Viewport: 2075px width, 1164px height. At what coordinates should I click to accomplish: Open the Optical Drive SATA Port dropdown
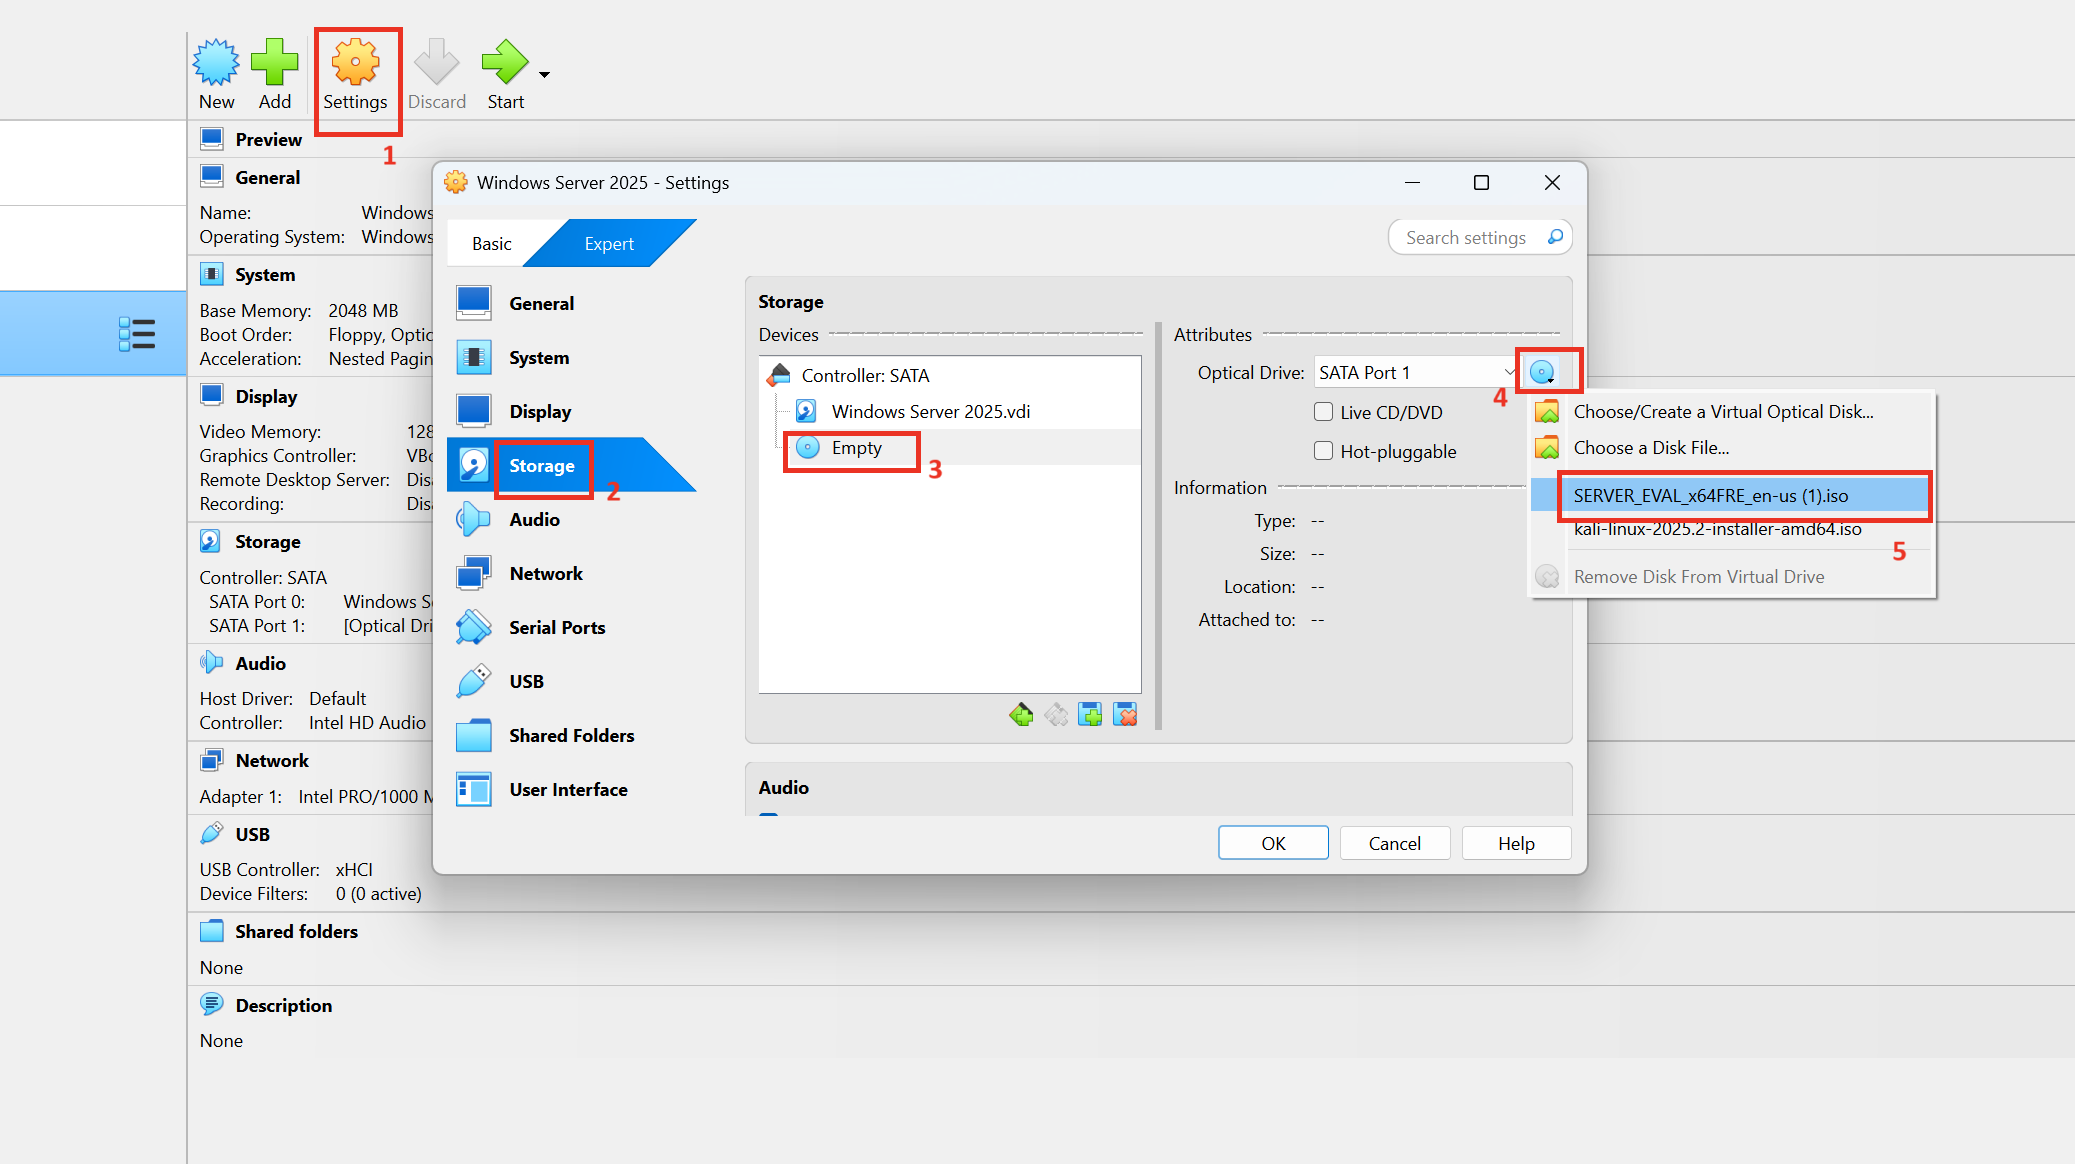click(1416, 373)
